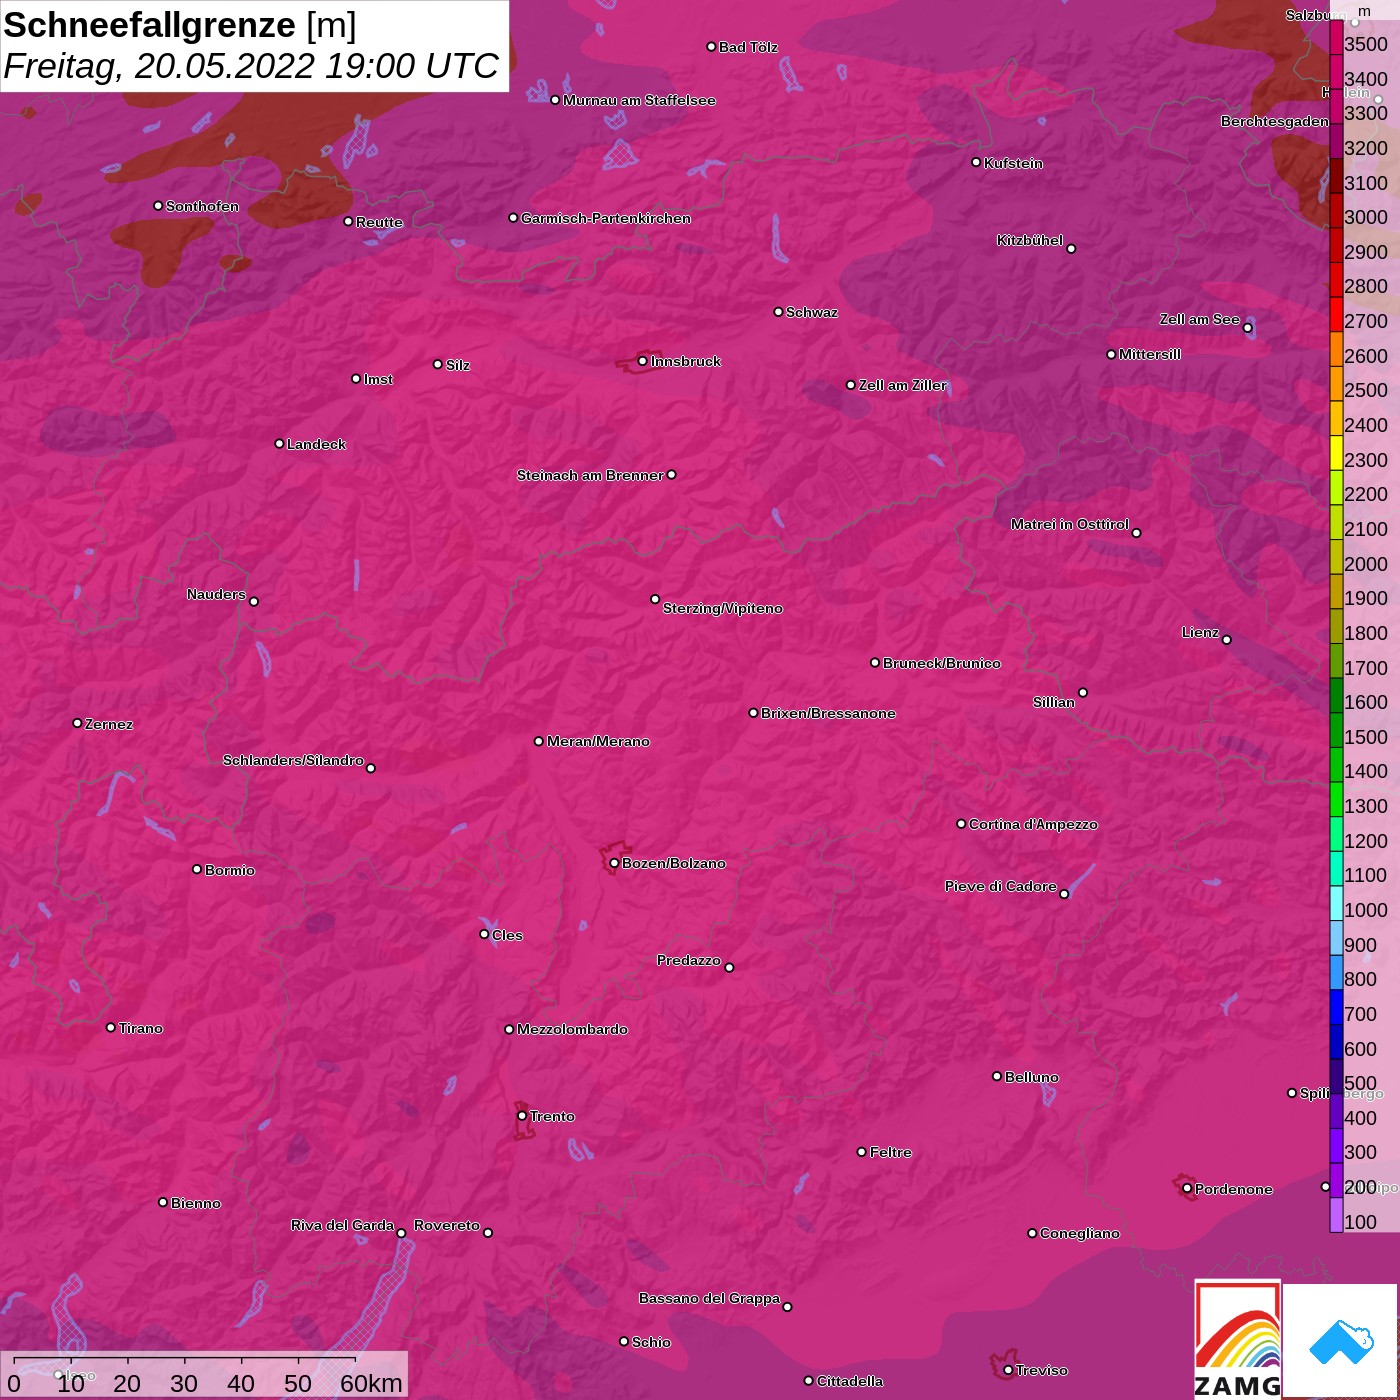Click the Zell am Ziller label
Image resolution: width=1400 pixels, height=1400 pixels.
(x=902, y=385)
